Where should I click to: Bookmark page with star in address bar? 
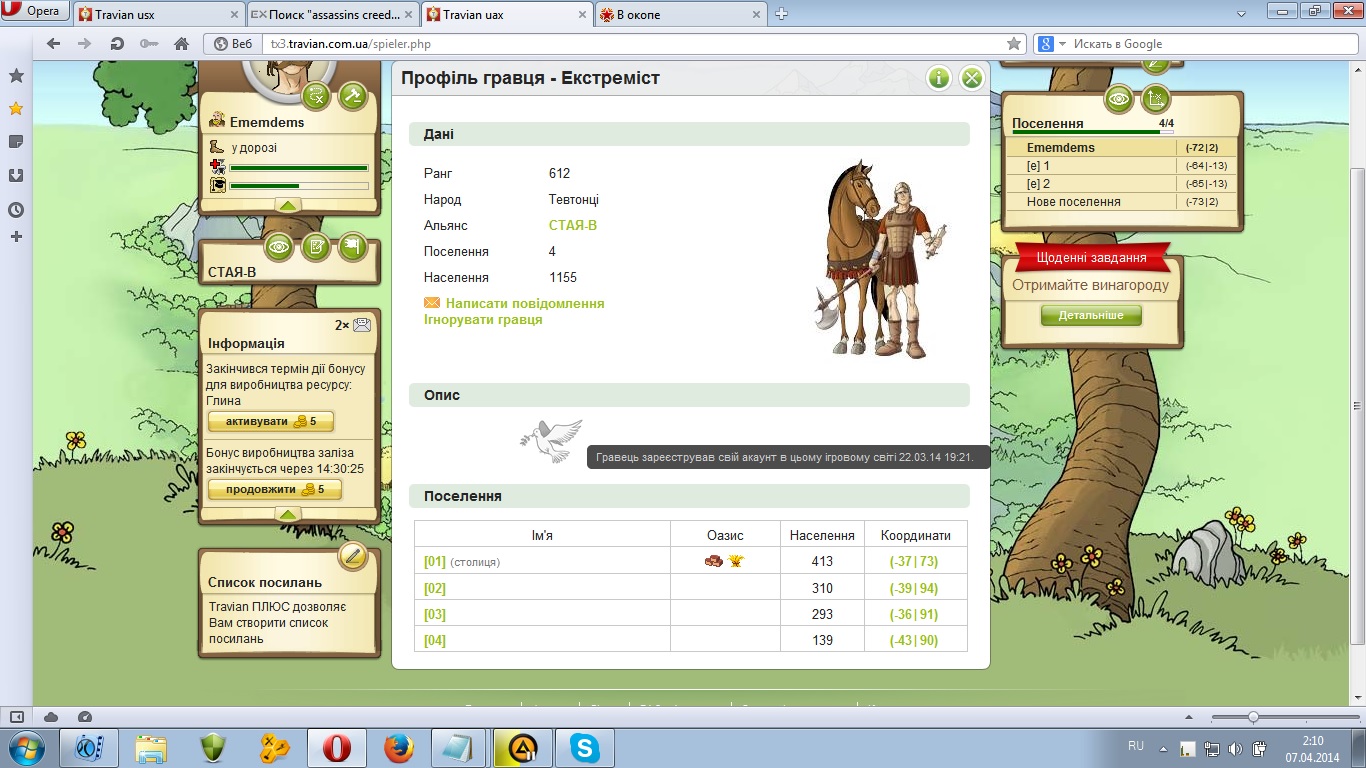click(1014, 44)
